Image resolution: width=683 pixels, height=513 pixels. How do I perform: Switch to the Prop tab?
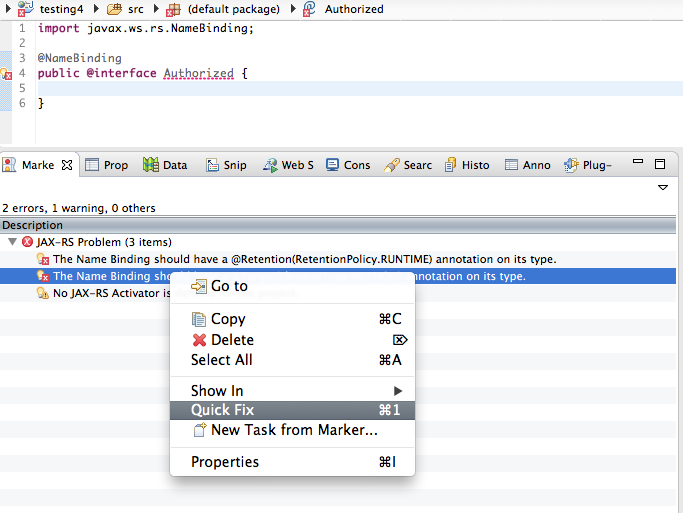tap(107, 165)
